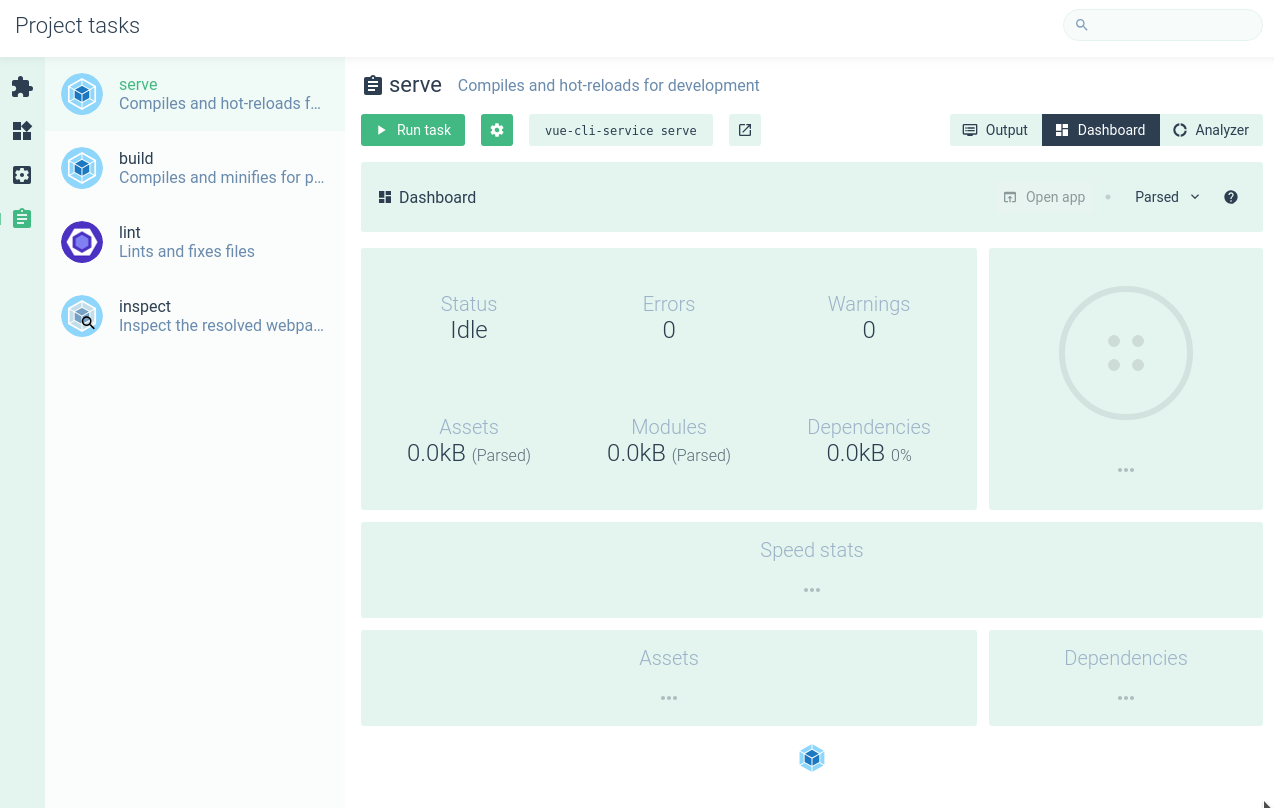This screenshot has width=1274, height=808.
Task: Click the Modules 0.0kB (Parsed) value
Action: [669, 454]
